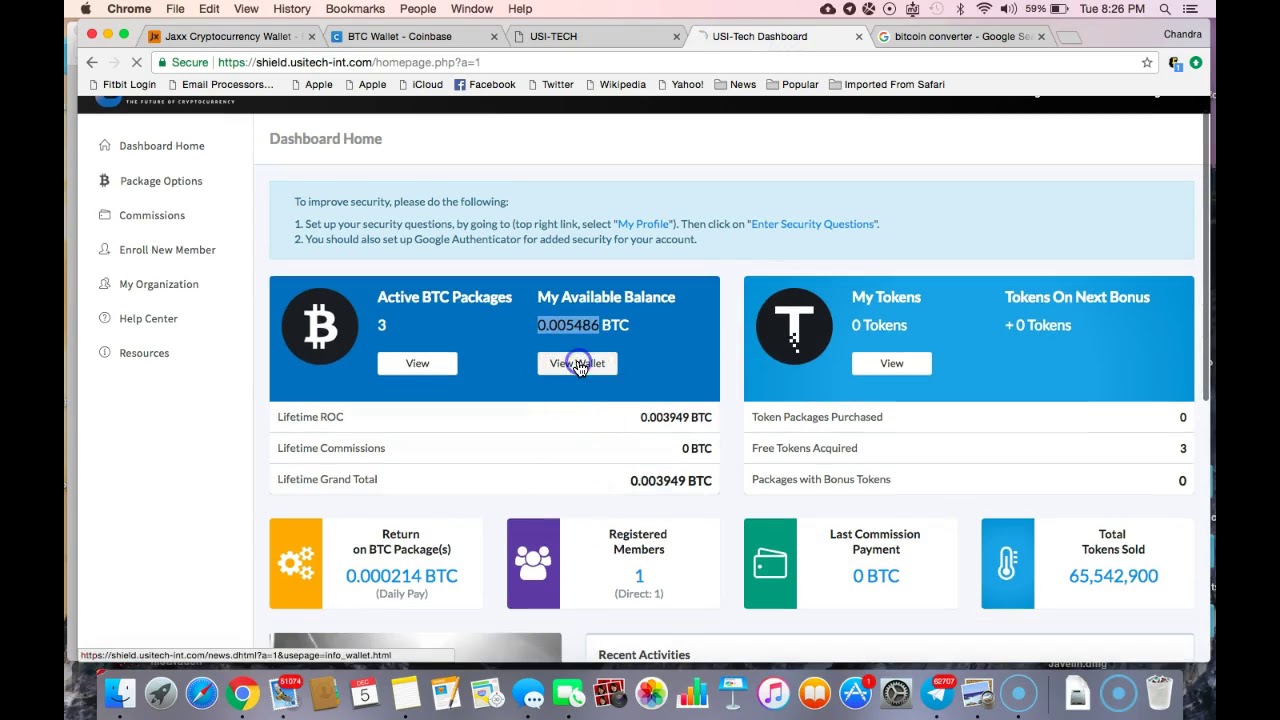Open Help Center in the sidebar
Image resolution: width=1280 pixels, height=720 pixels.
pos(148,319)
